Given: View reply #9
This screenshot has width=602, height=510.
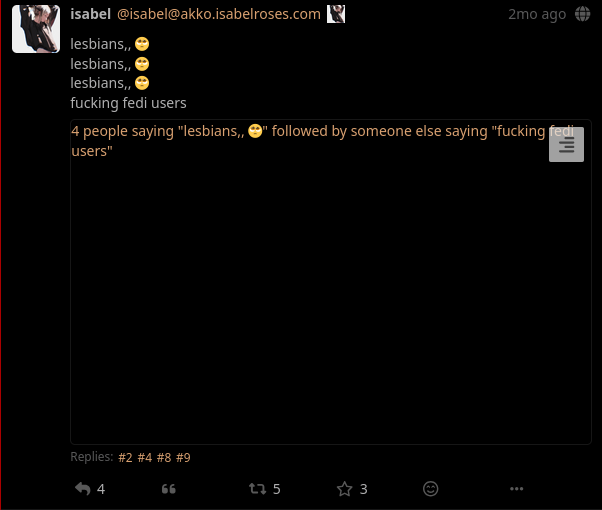Looking at the screenshot, I should click(183, 457).
